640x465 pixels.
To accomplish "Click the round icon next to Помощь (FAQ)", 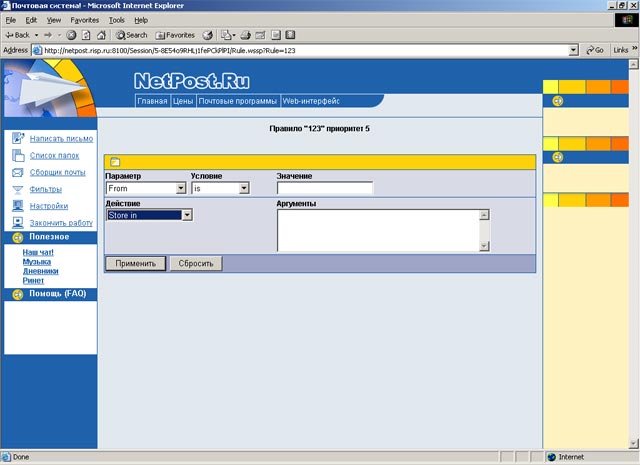I will tap(18, 294).
